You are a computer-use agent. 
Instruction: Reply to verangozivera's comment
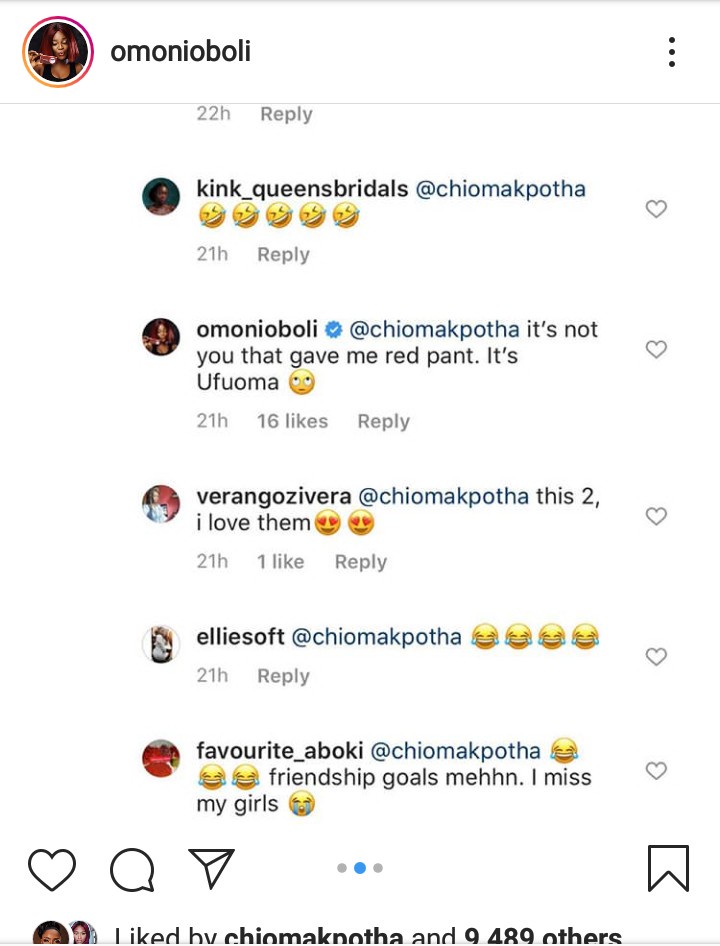tap(360, 562)
